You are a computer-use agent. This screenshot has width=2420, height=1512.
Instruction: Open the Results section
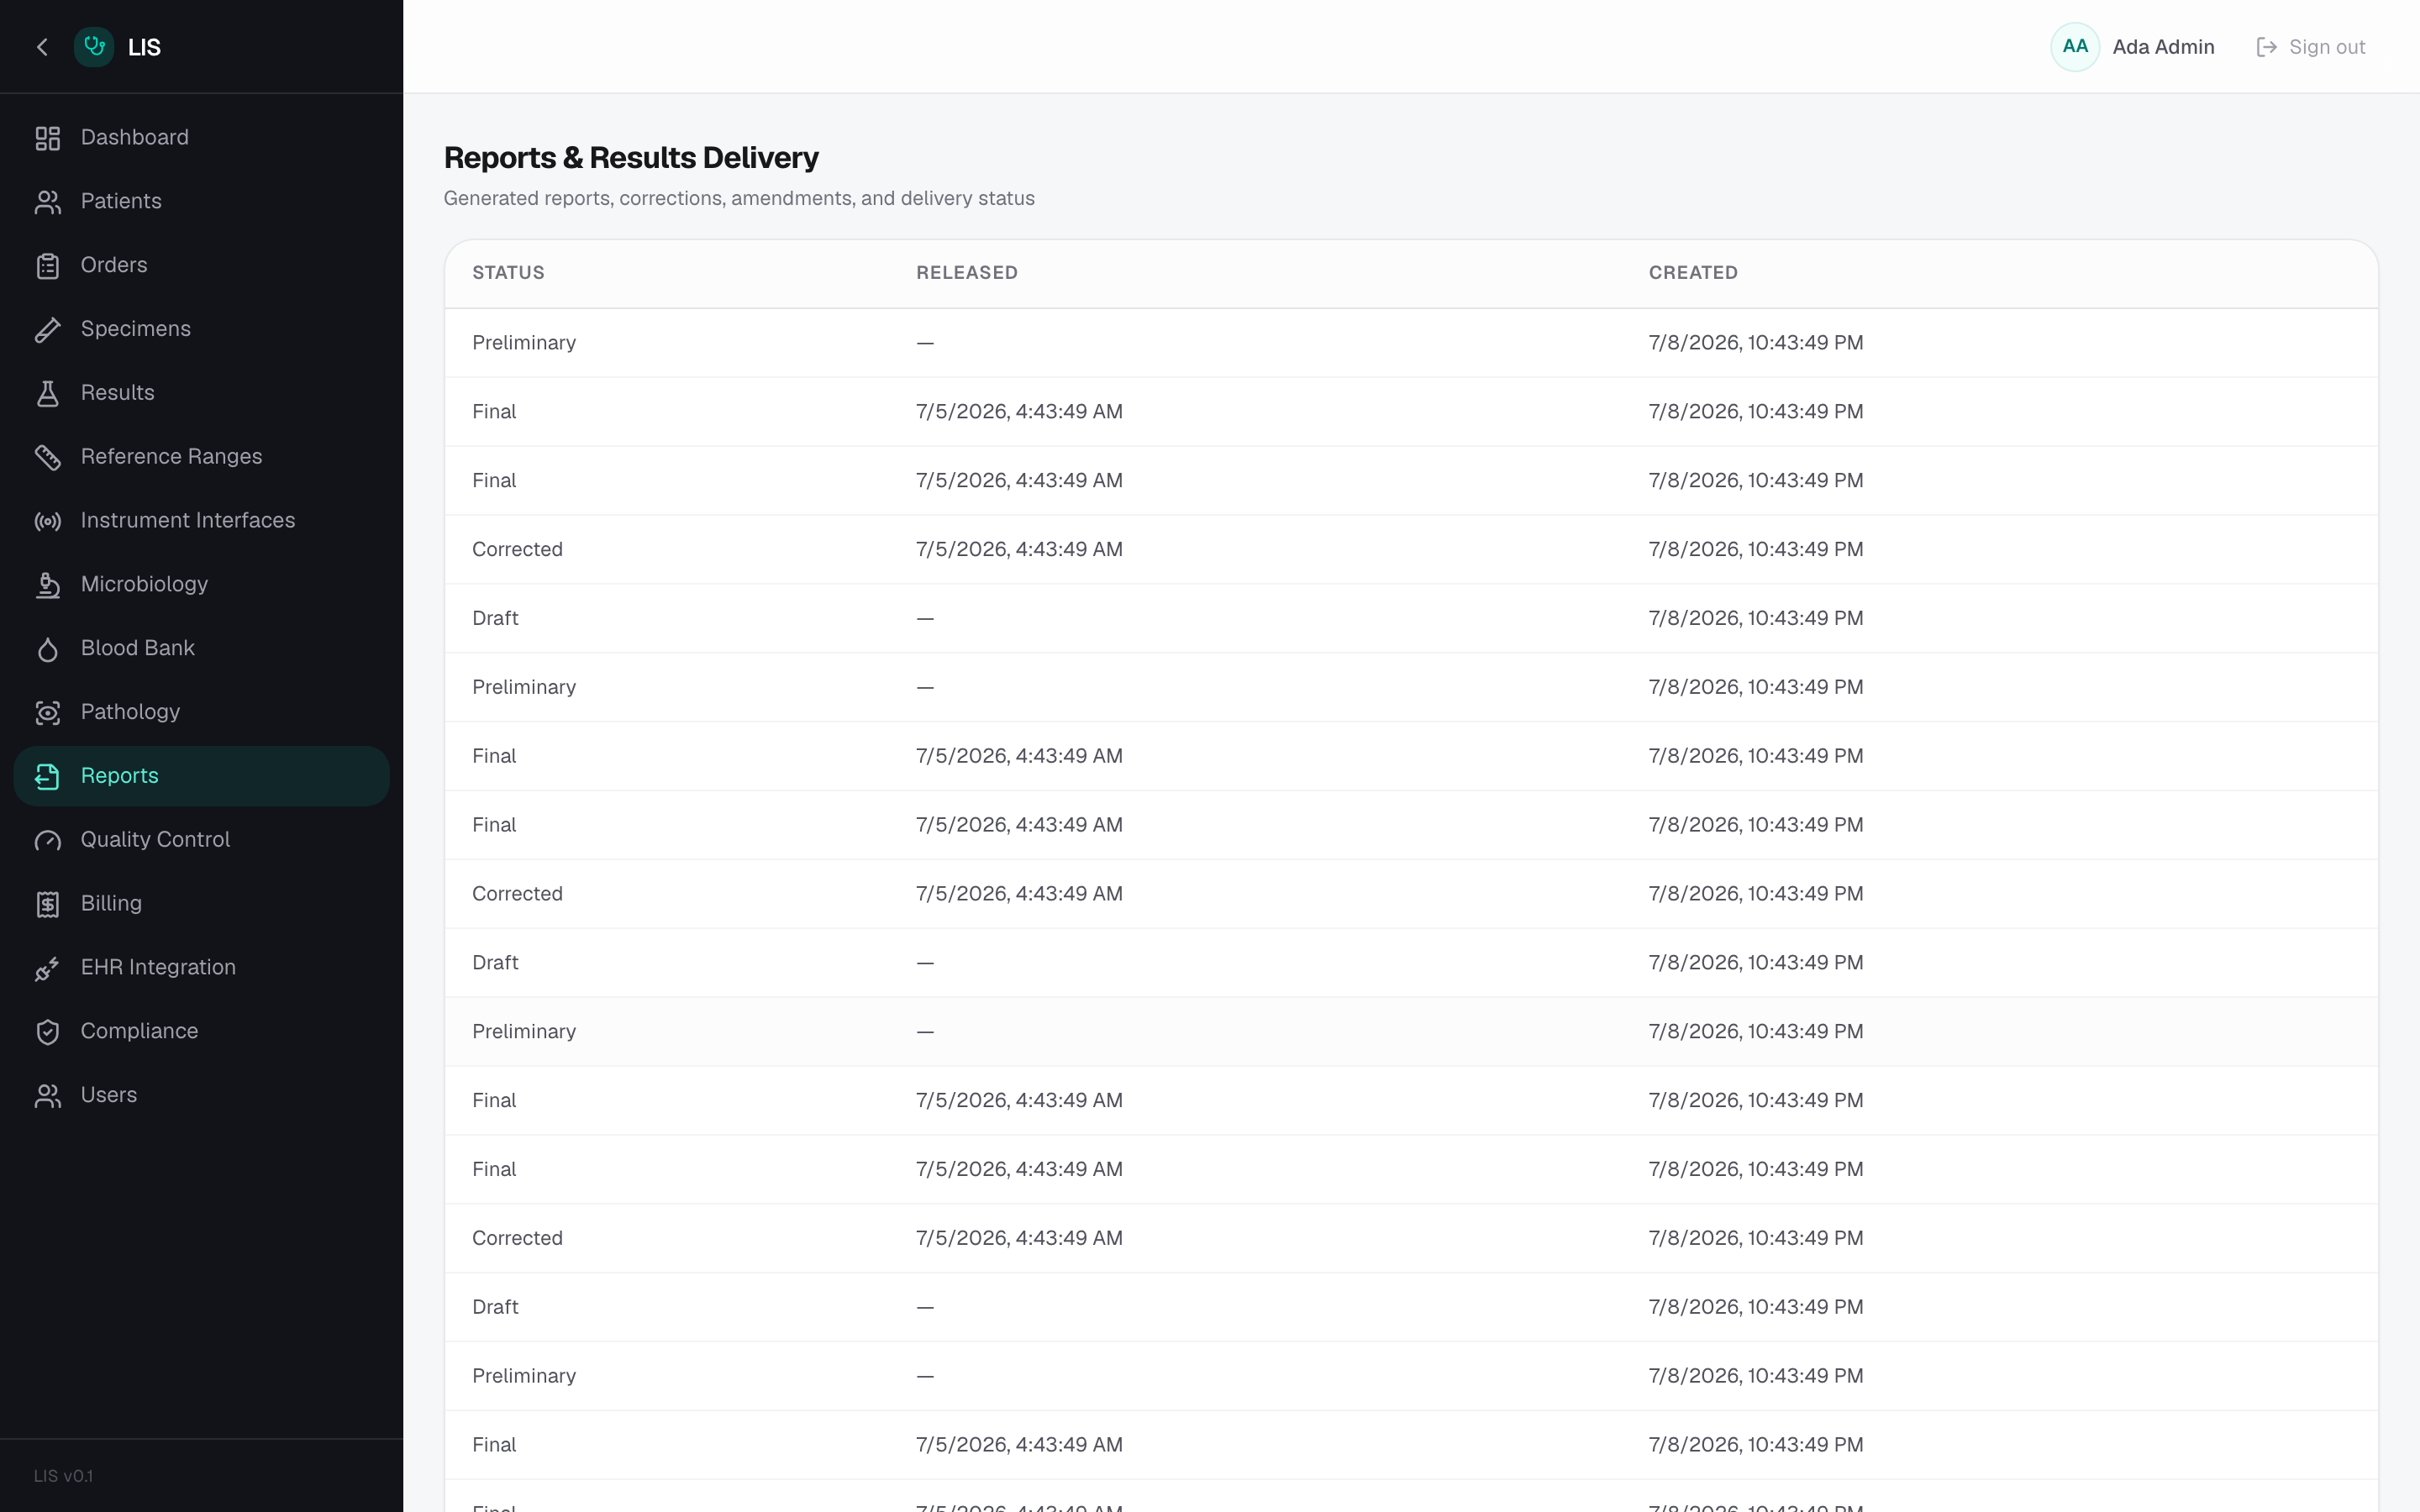201,394
